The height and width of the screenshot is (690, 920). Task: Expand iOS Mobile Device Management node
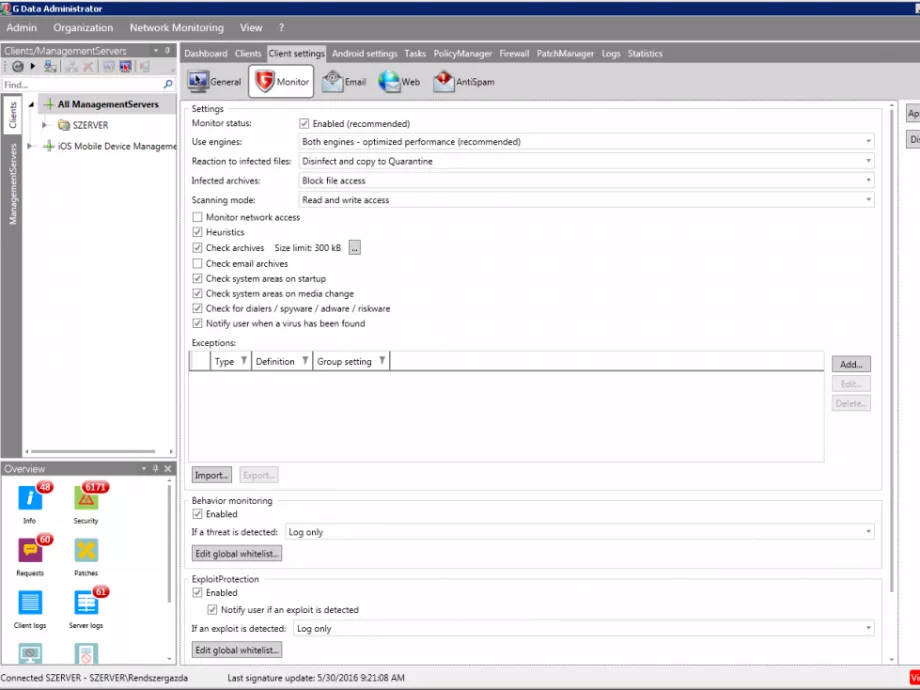pos(29,146)
